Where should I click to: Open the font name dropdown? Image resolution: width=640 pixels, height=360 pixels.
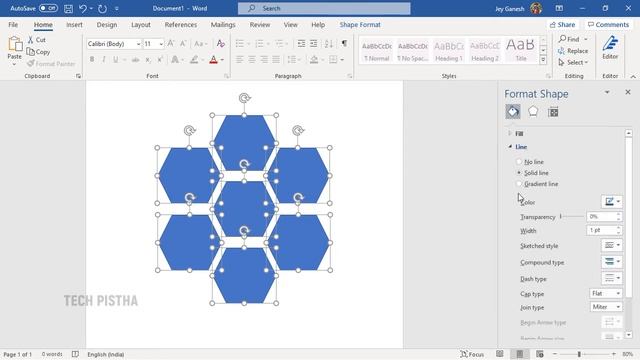pyautogui.click(x=138, y=44)
